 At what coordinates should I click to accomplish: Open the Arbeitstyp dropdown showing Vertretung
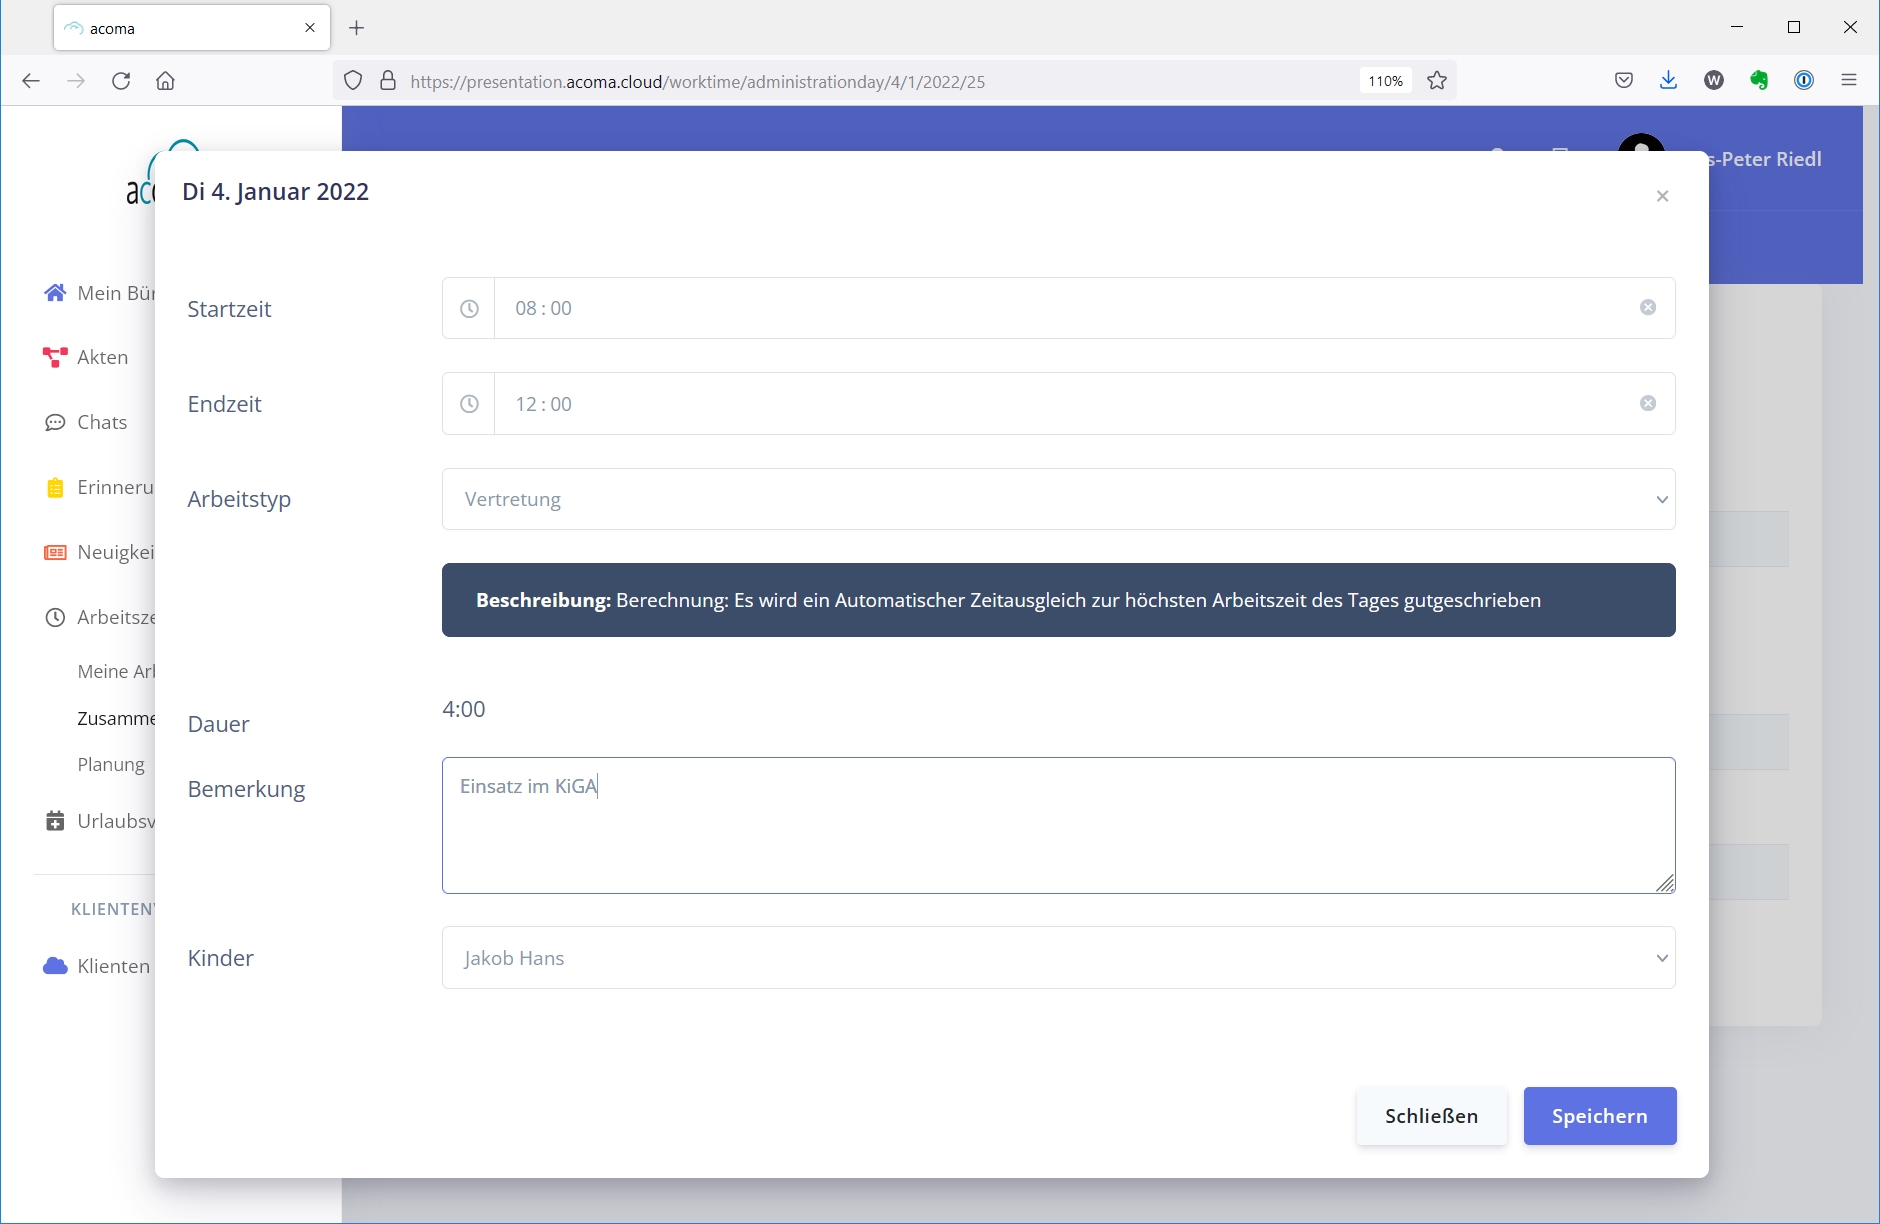point(1059,499)
